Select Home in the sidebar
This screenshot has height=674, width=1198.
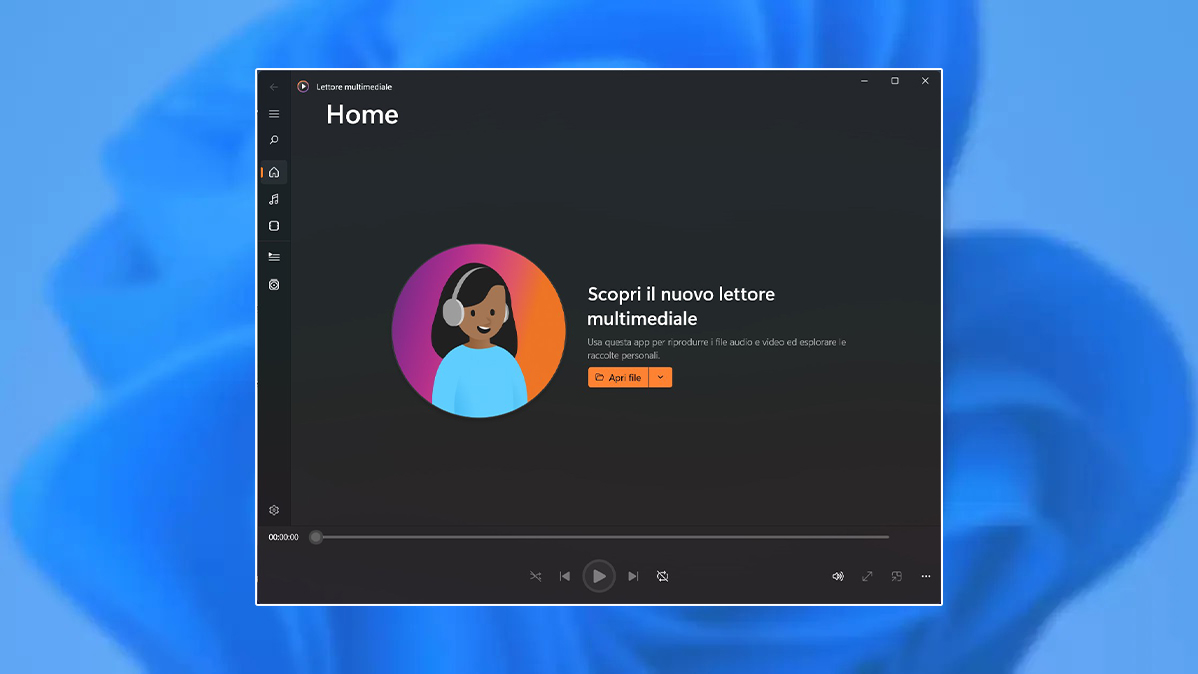(274, 173)
